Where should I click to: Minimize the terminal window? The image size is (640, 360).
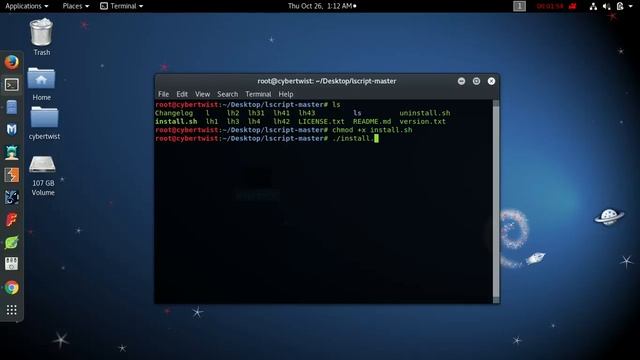[461, 81]
